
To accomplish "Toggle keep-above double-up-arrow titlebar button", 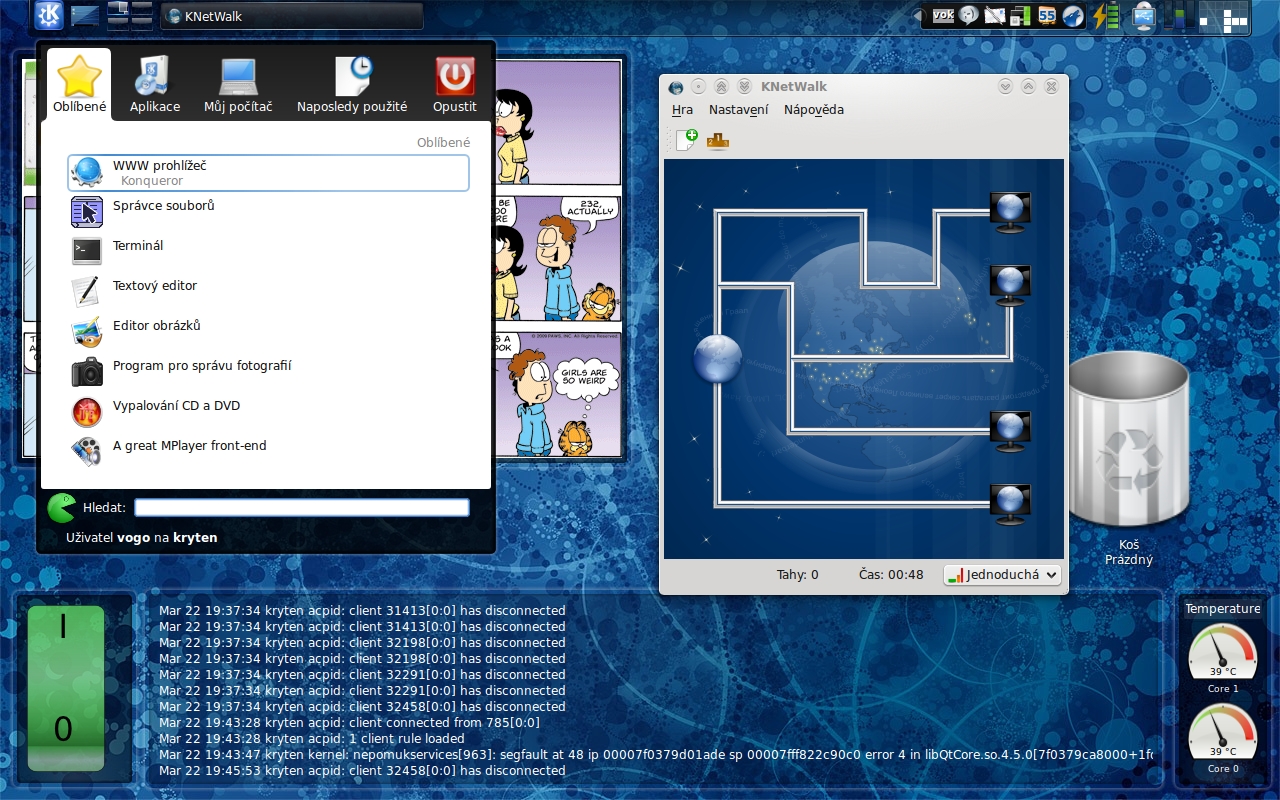I will tap(721, 87).
